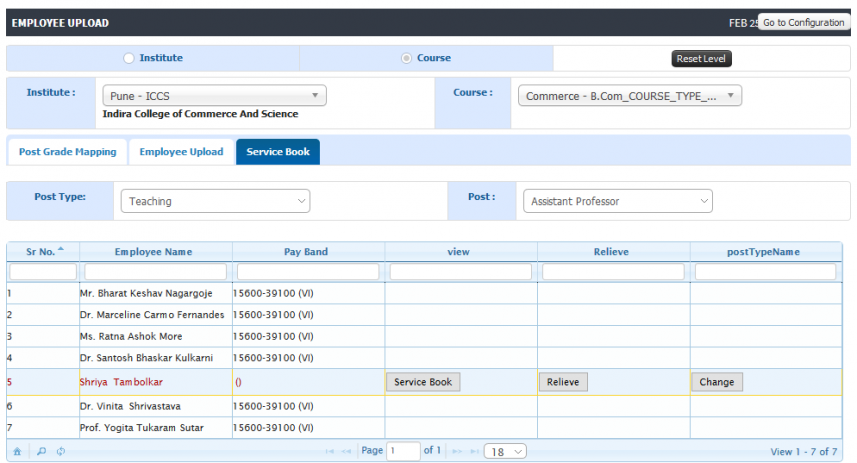
Task: Select row Dr. Vinita Shrivastava
Action: click(x=424, y=406)
